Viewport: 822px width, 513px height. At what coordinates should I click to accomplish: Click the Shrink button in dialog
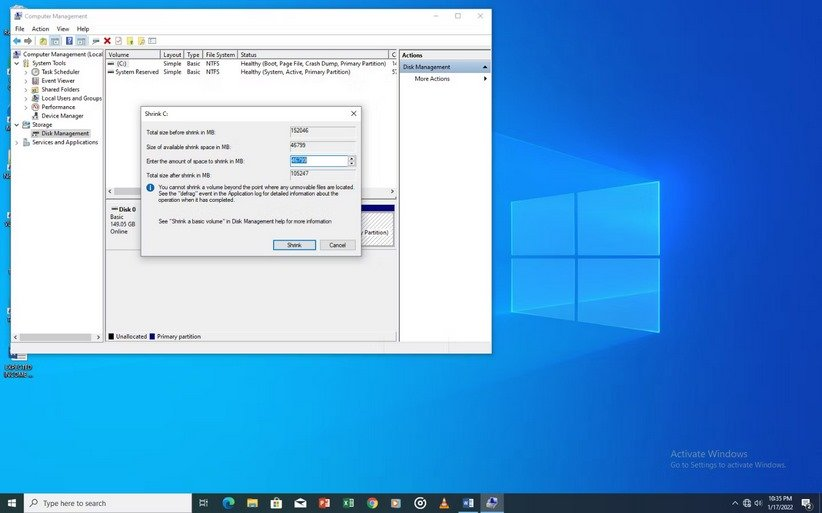294,245
